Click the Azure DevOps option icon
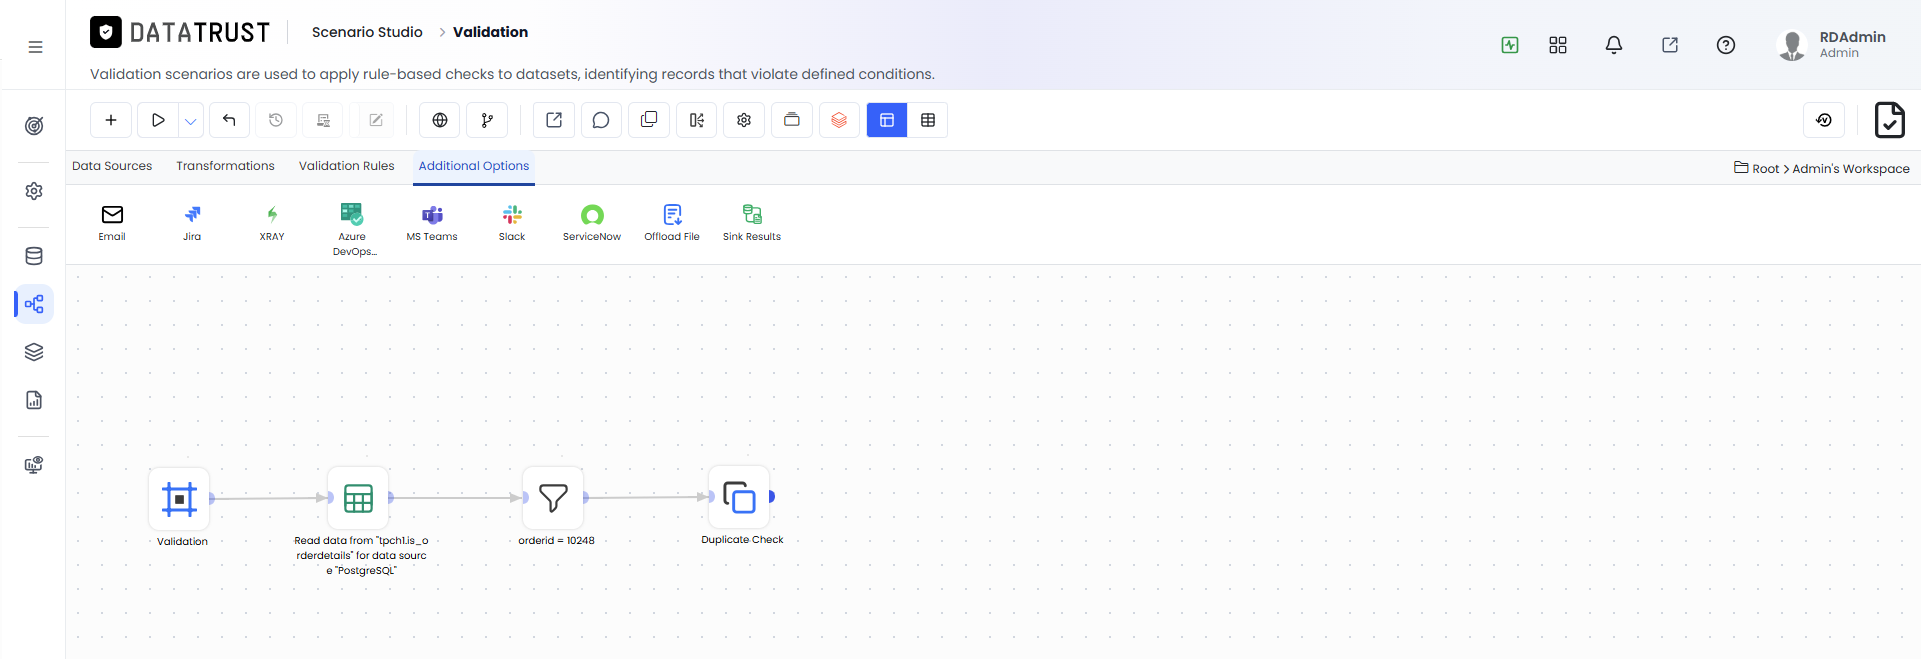Screen dimensions: 1921x659 point(352,215)
